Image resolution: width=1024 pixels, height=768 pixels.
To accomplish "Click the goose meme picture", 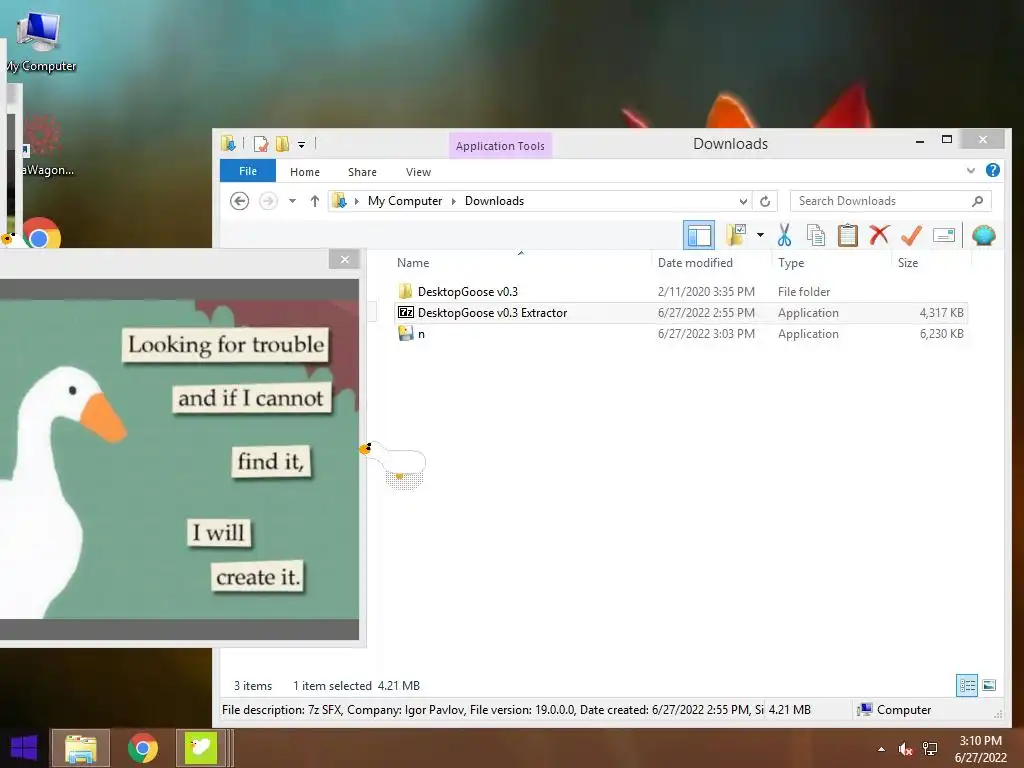I will pyautogui.click(x=179, y=459).
